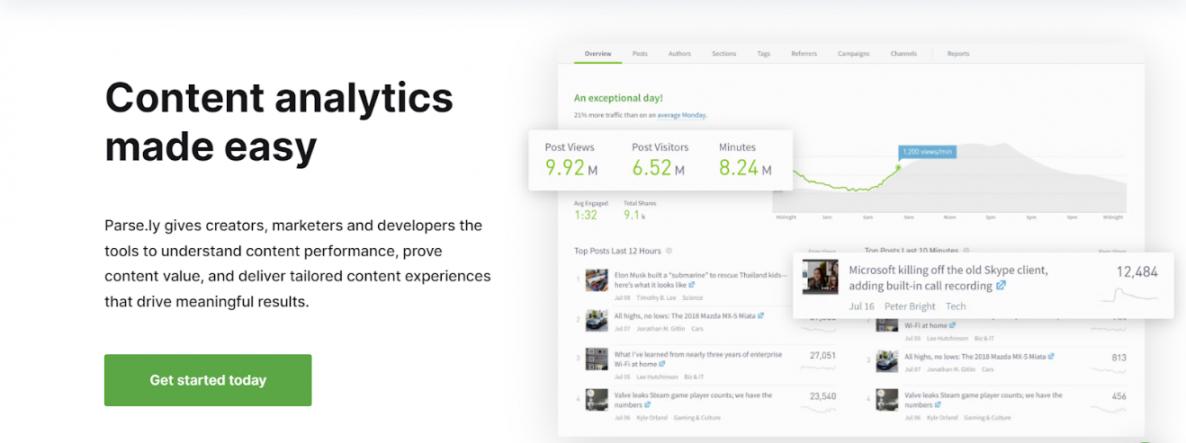Click the 456 views value

tap(1119, 396)
